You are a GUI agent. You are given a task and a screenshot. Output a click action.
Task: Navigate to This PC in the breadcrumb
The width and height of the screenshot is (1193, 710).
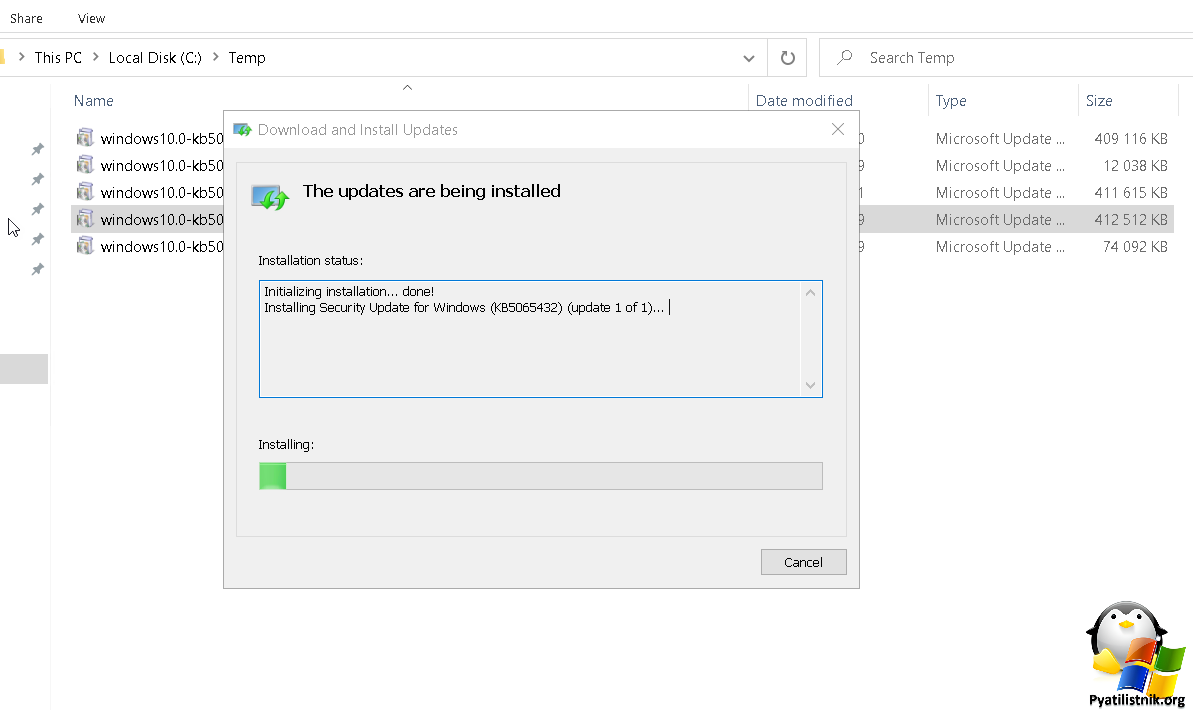[58, 58]
